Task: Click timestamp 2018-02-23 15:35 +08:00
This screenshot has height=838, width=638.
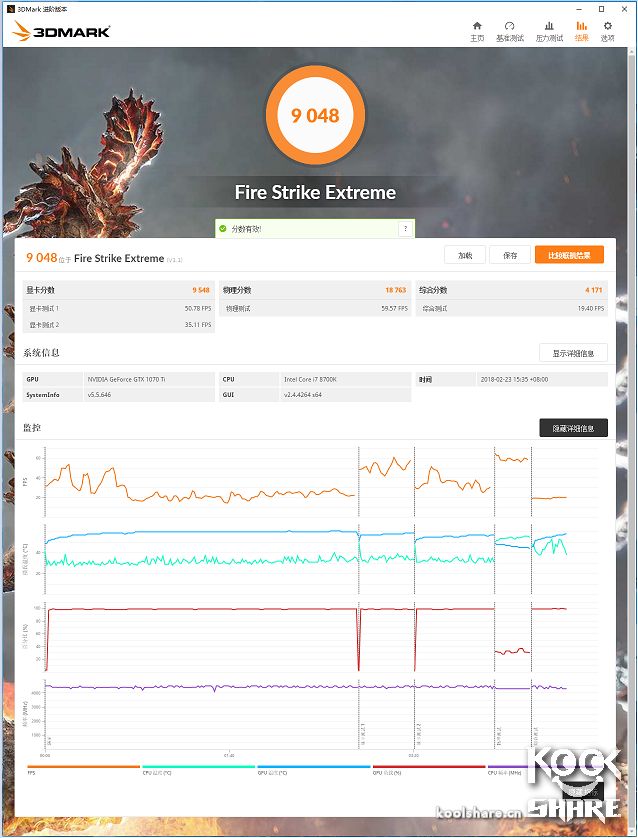Action: (x=514, y=379)
